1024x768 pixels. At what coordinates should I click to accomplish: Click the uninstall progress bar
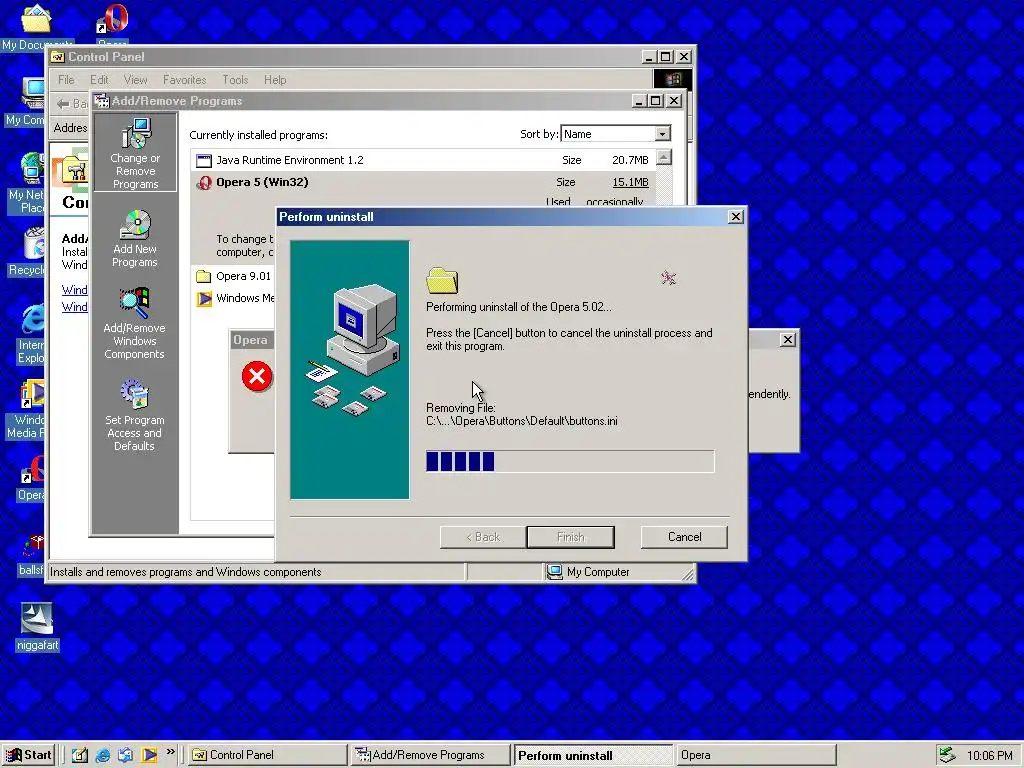click(570, 461)
